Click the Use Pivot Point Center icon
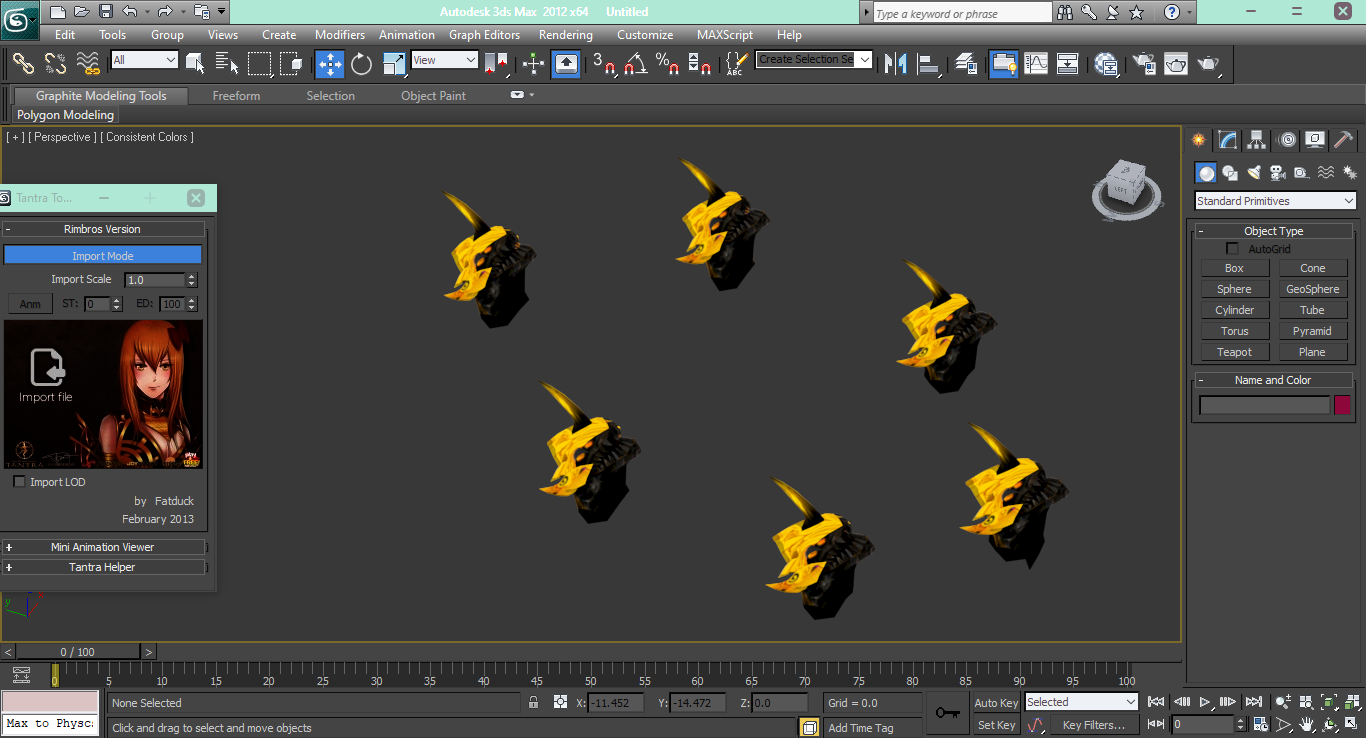The width and height of the screenshot is (1366, 738). click(x=496, y=63)
